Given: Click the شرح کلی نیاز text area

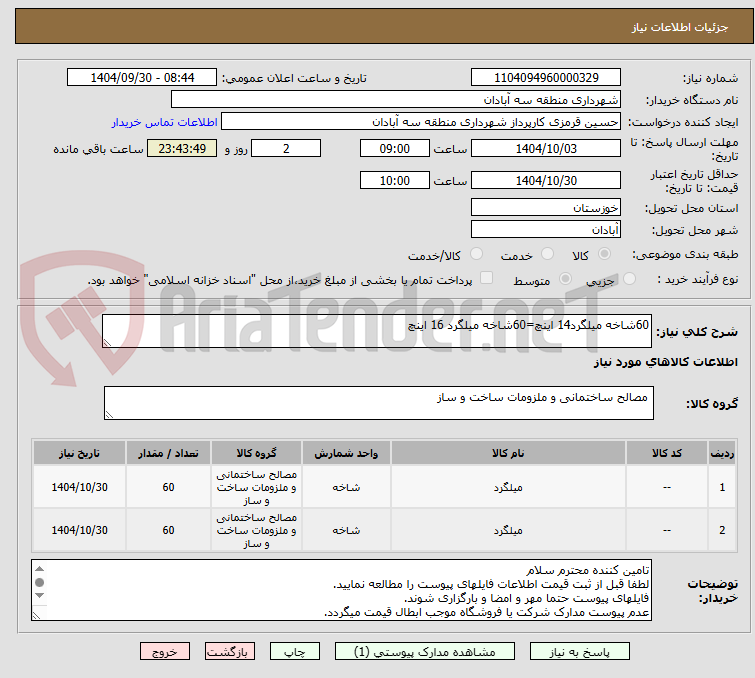Looking at the screenshot, I should [377, 331].
